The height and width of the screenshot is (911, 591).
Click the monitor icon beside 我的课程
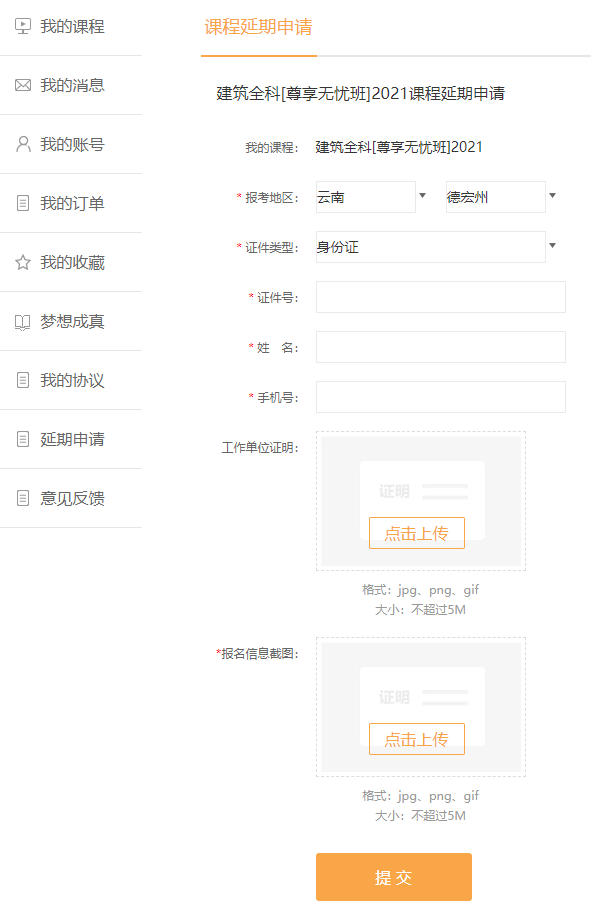23,26
